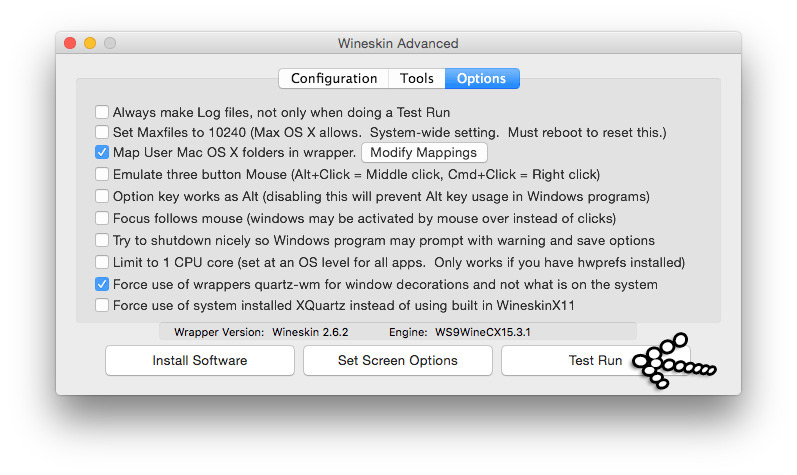This screenshot has height=475, width=797.
Task: Open Install Software
Action: 200,360
